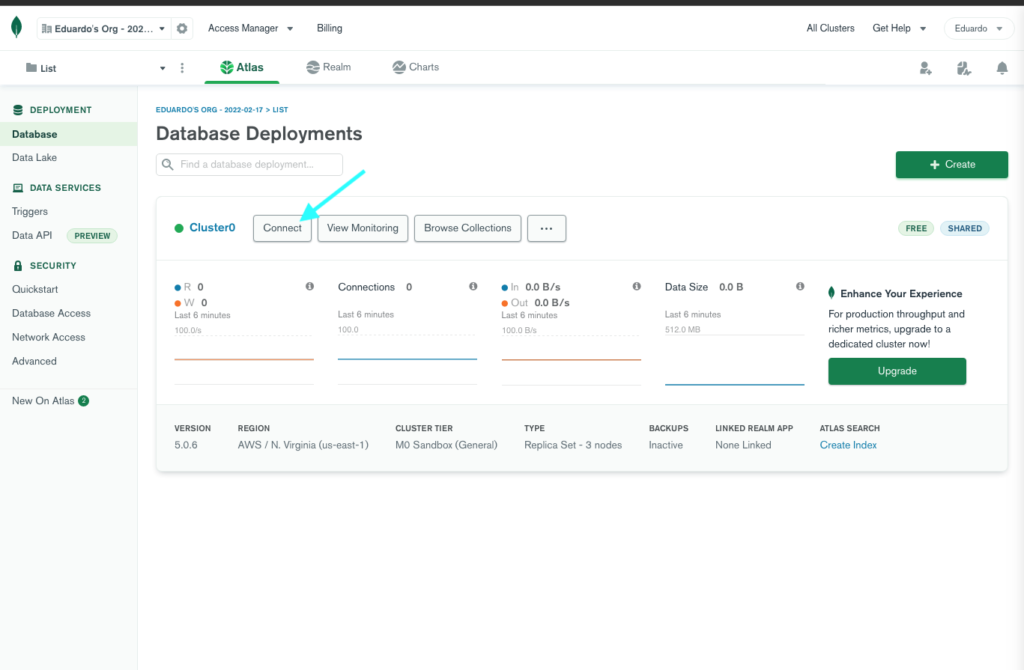Click the Create Index link
Viewport: 1024px width, 670px height.
coord(848,445)
